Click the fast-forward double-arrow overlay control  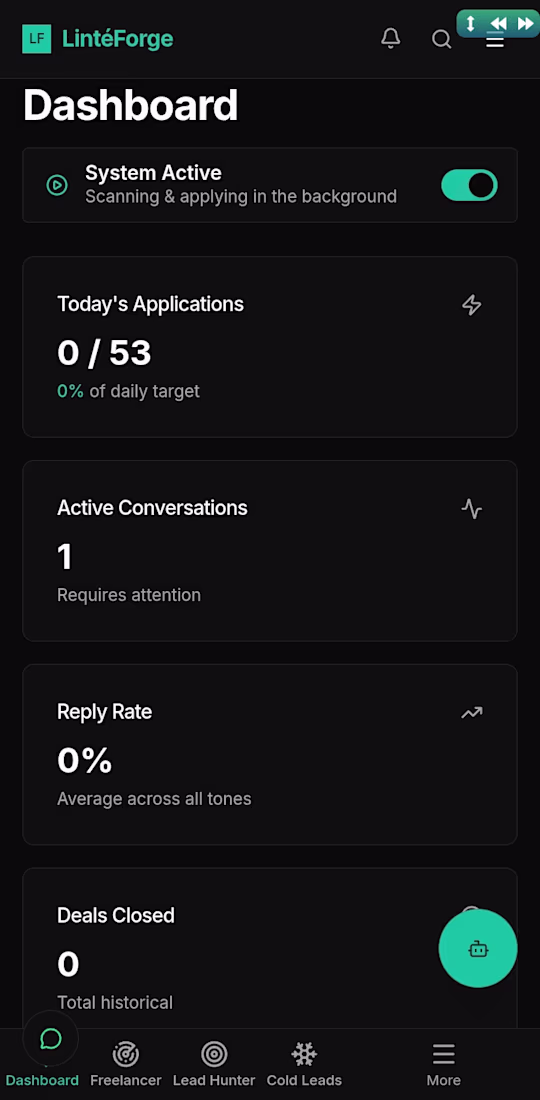tap(525, 23)
